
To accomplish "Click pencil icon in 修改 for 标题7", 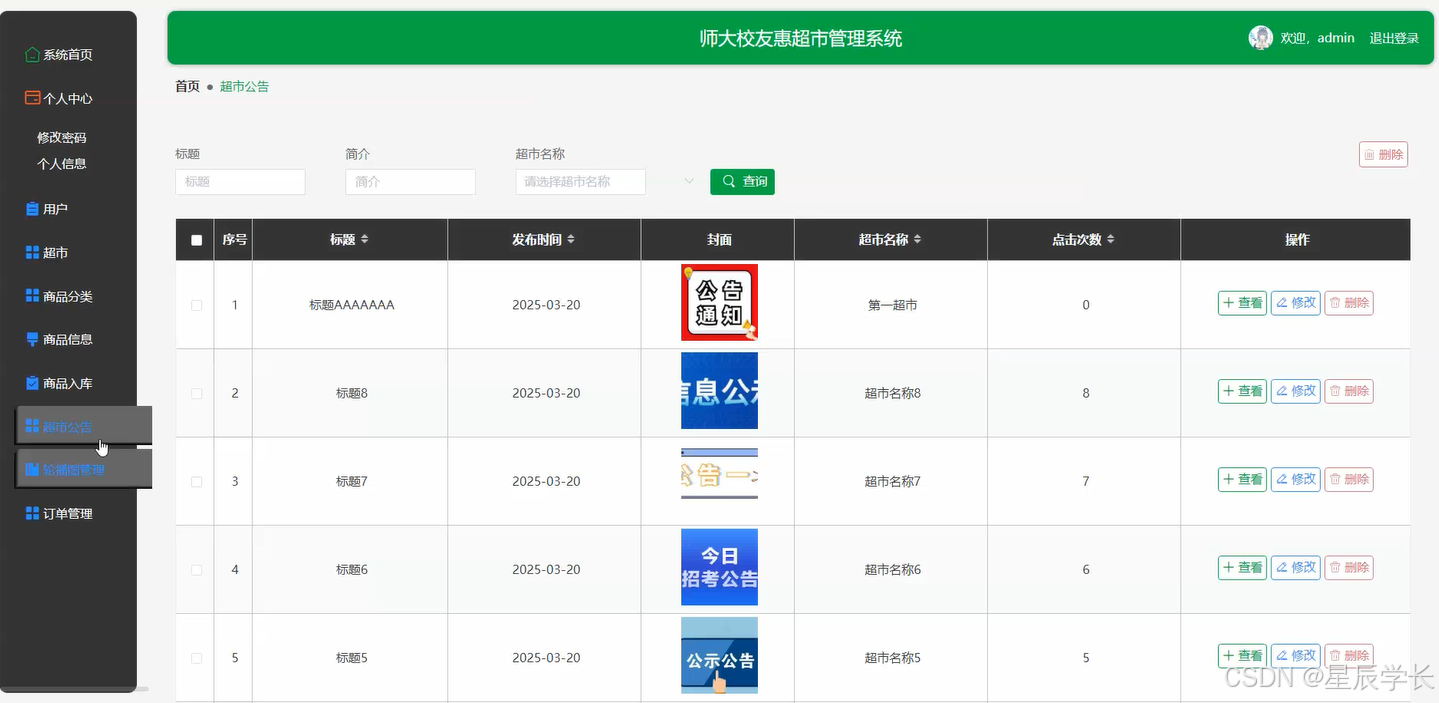I will click(1282, 479).
